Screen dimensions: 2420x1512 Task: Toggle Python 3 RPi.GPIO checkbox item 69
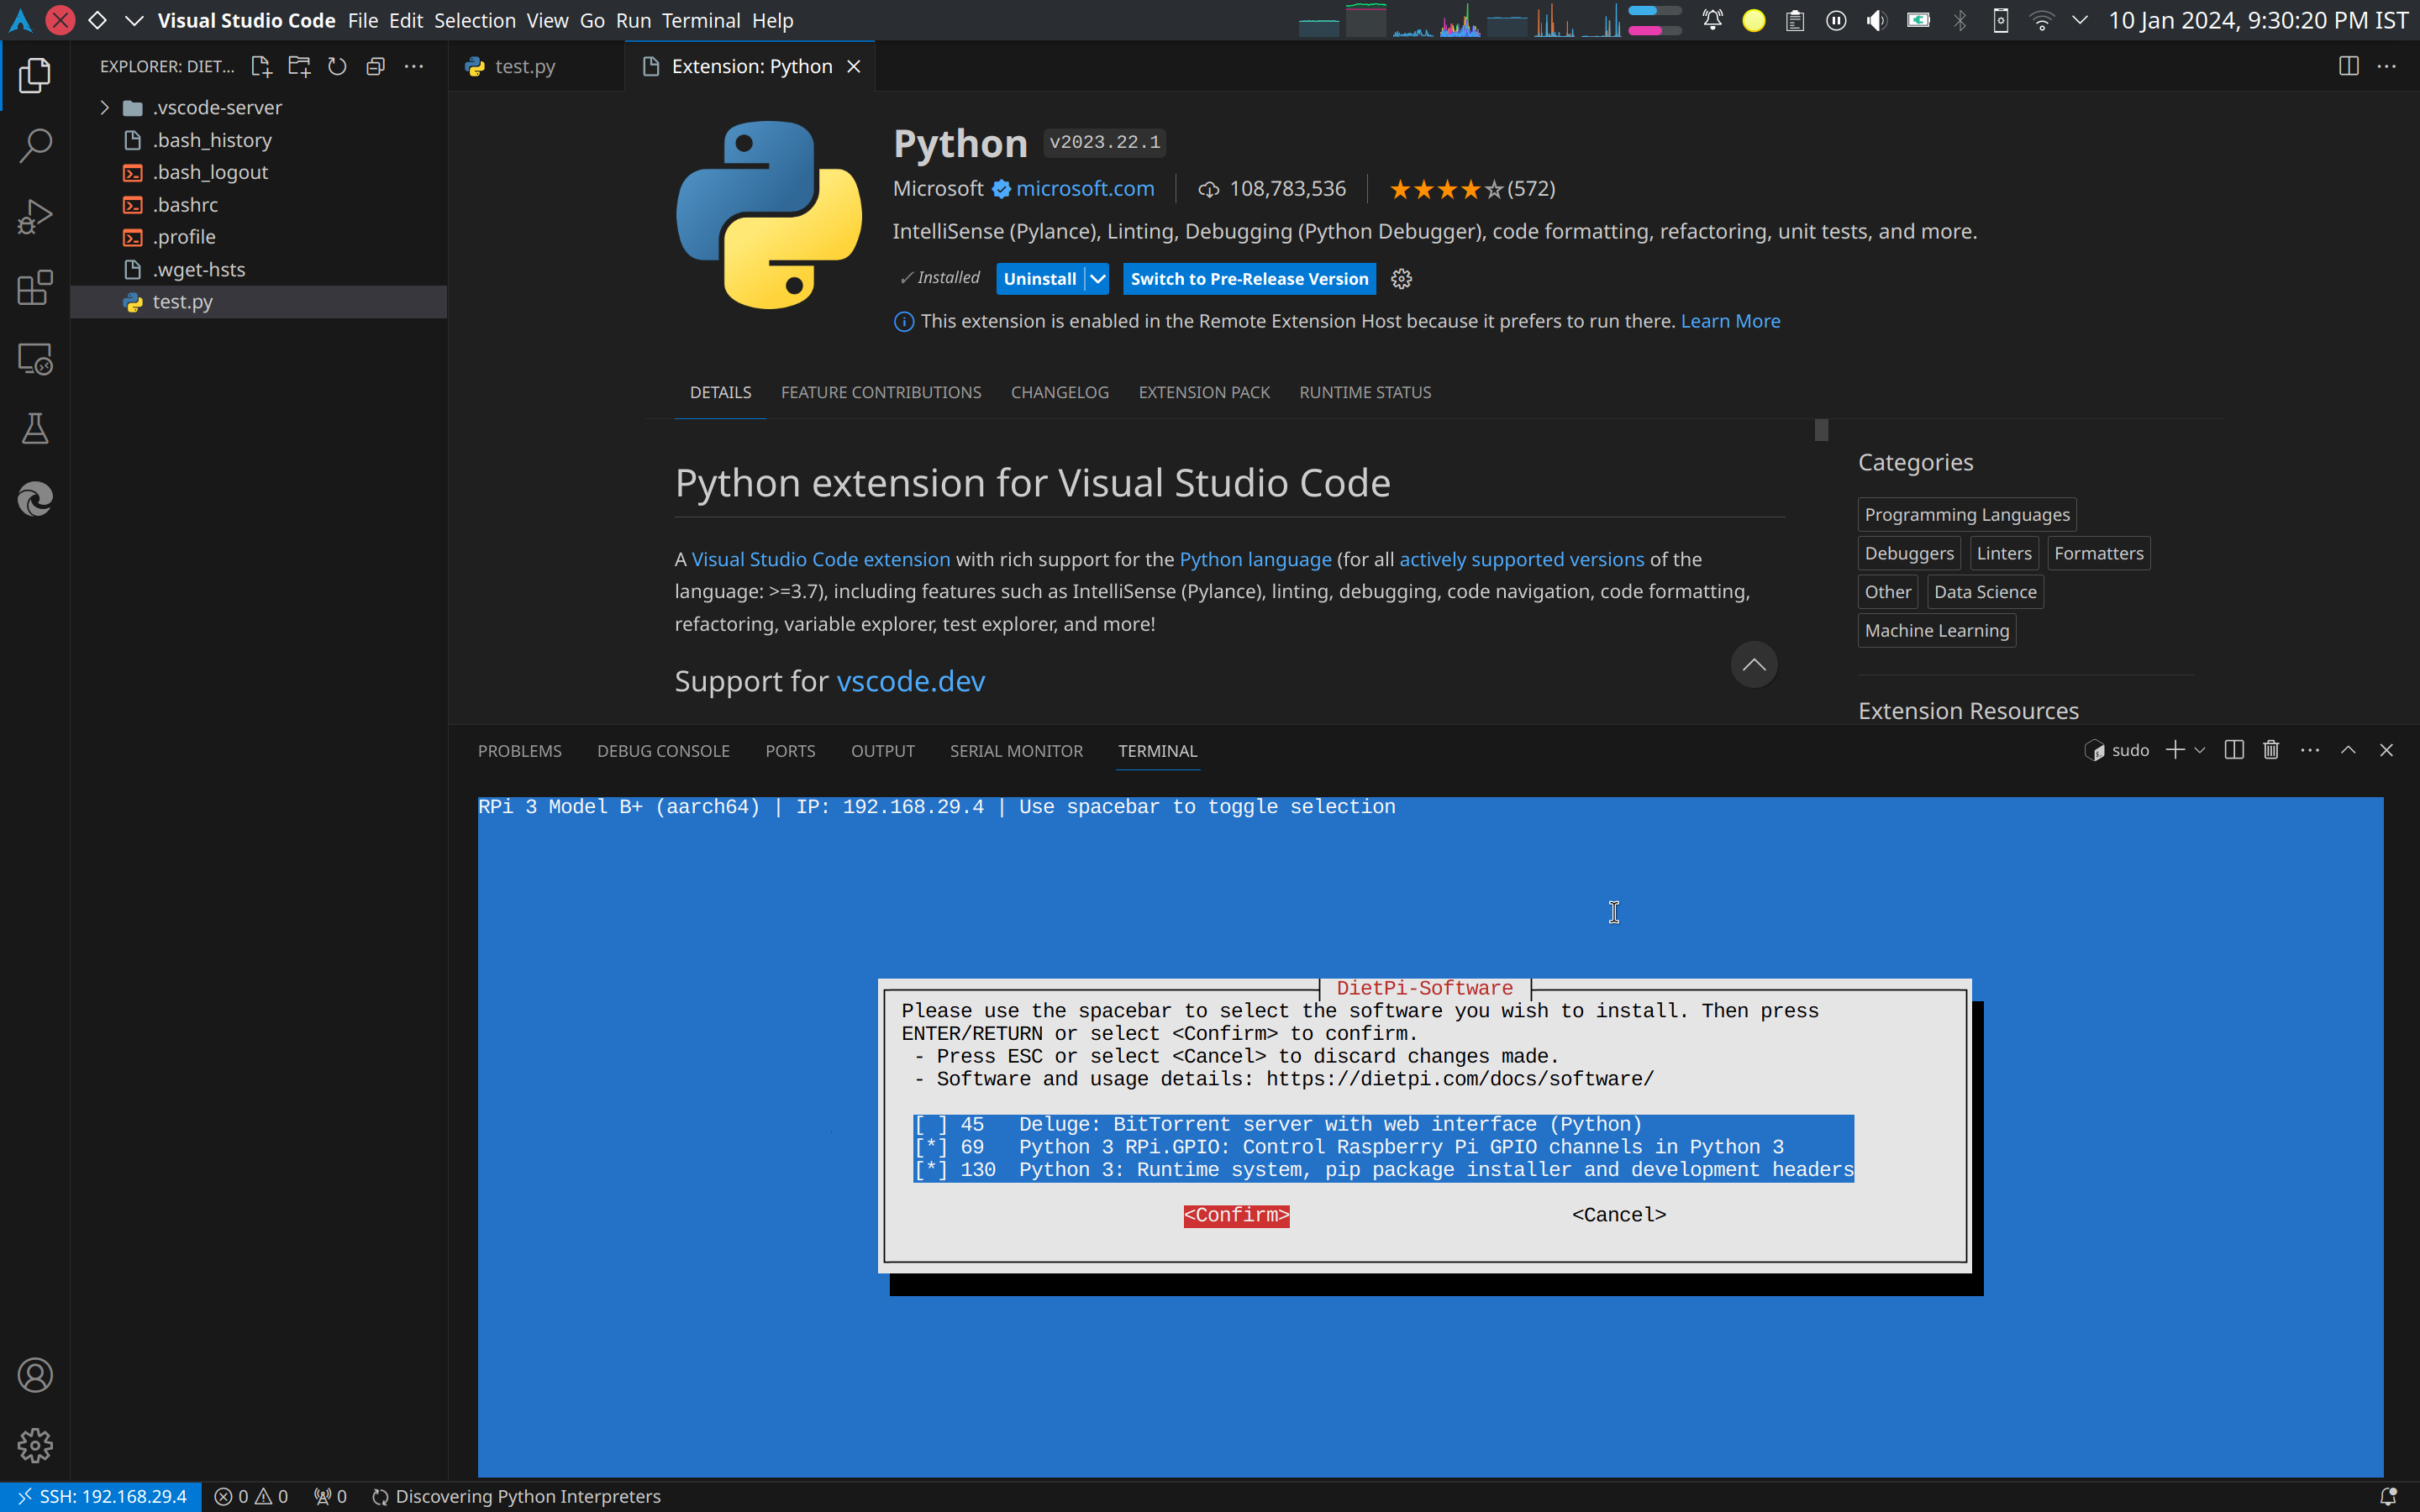coord(930,1147)
